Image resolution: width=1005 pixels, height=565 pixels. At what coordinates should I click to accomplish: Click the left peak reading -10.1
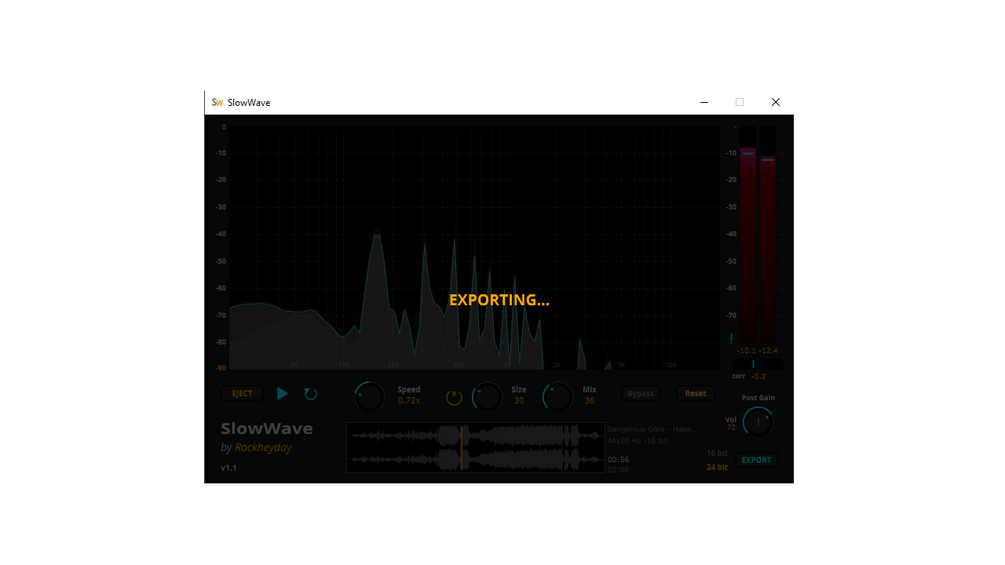pos(746,350)
